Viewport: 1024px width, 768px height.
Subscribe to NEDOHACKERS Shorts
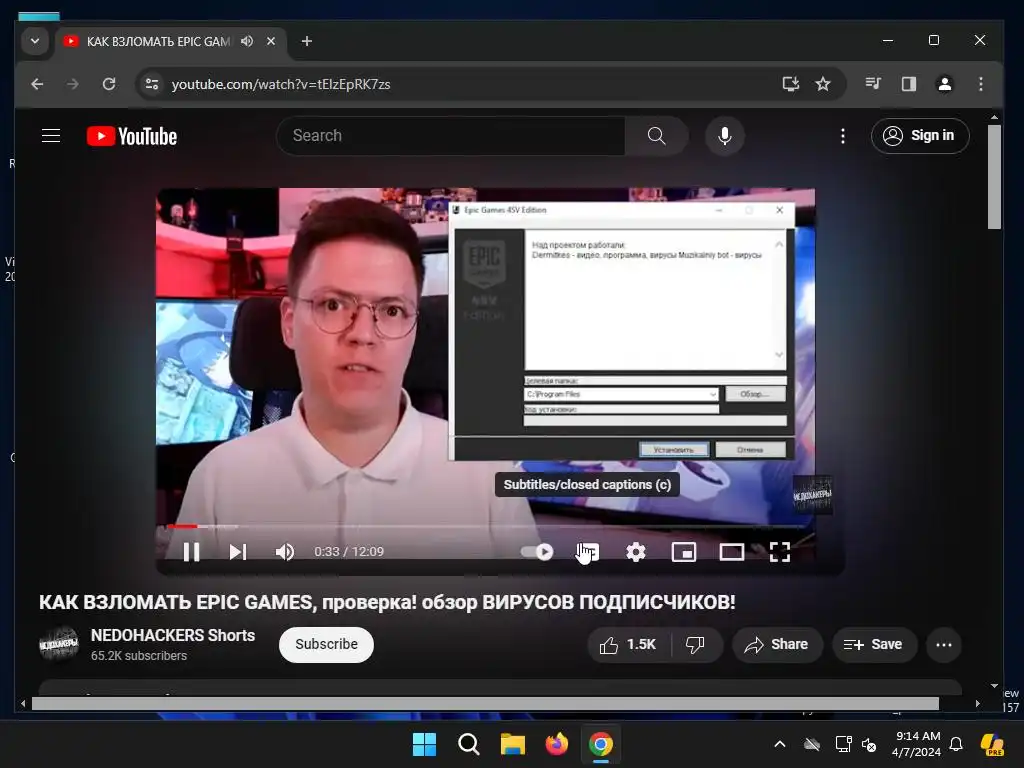tap(326, 645)
